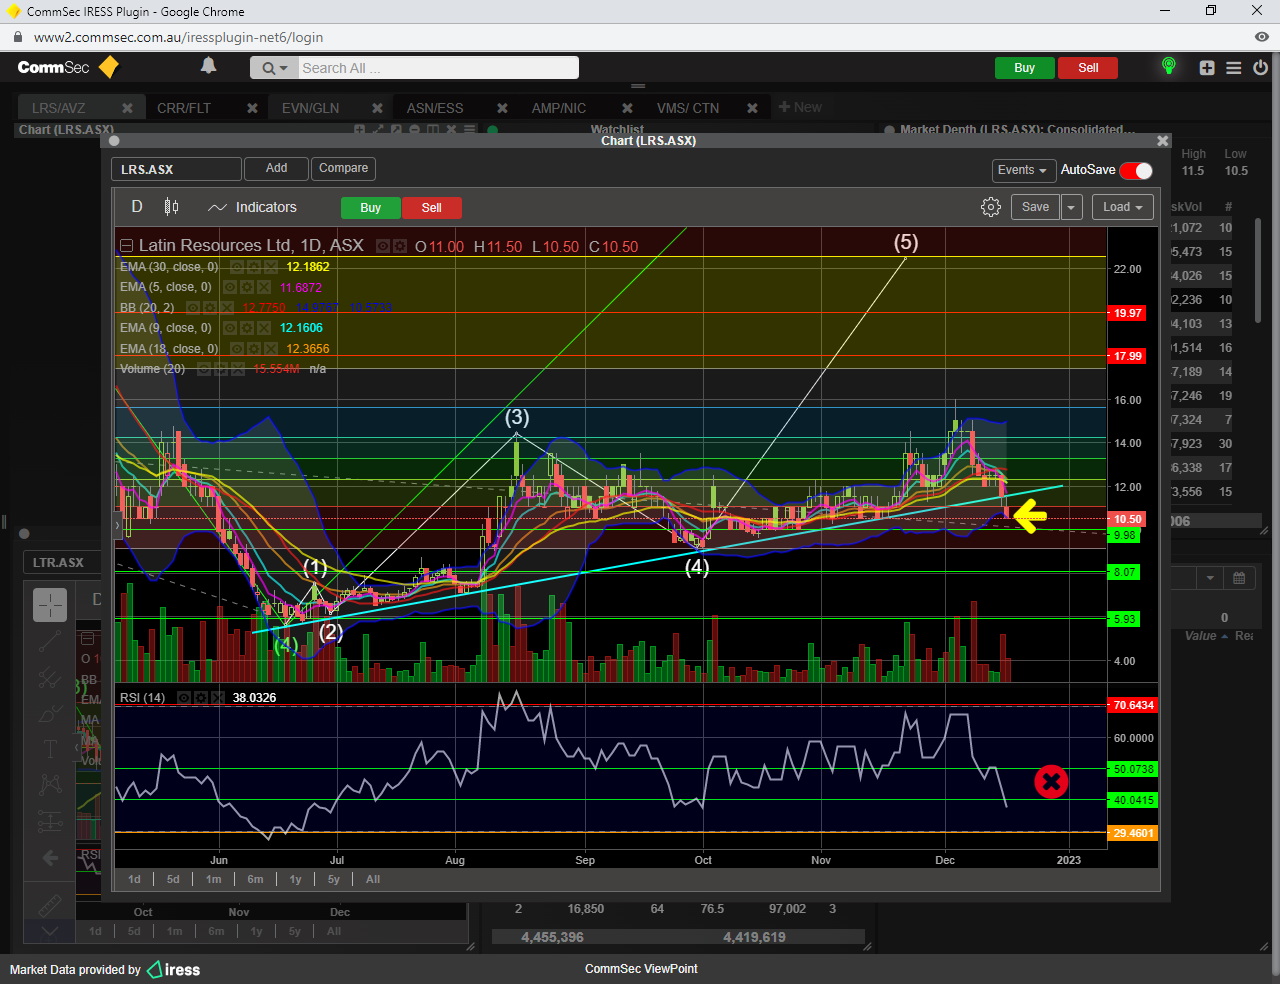The image size is (1280, 984).
Task: Click the power logout icon
Action: pyautogui.click(x=1260, y=68)
